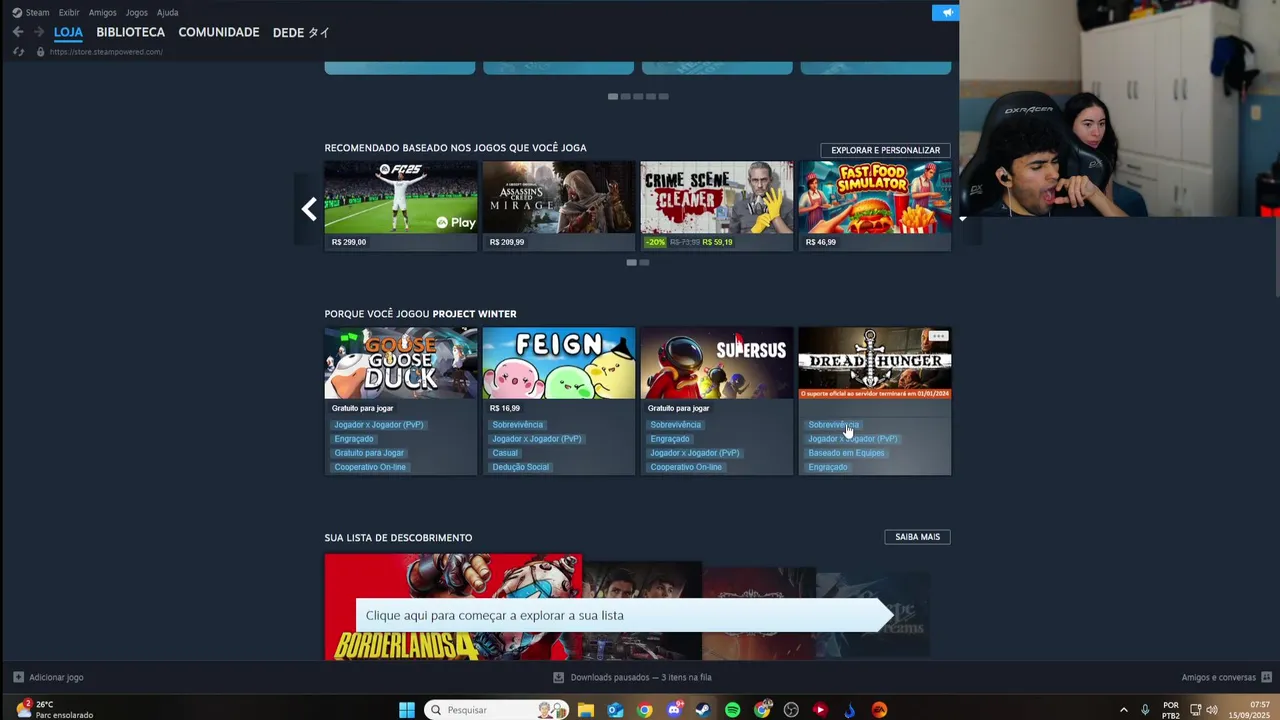Click the previous carousel arrow in recommendations

click(309, 209)
